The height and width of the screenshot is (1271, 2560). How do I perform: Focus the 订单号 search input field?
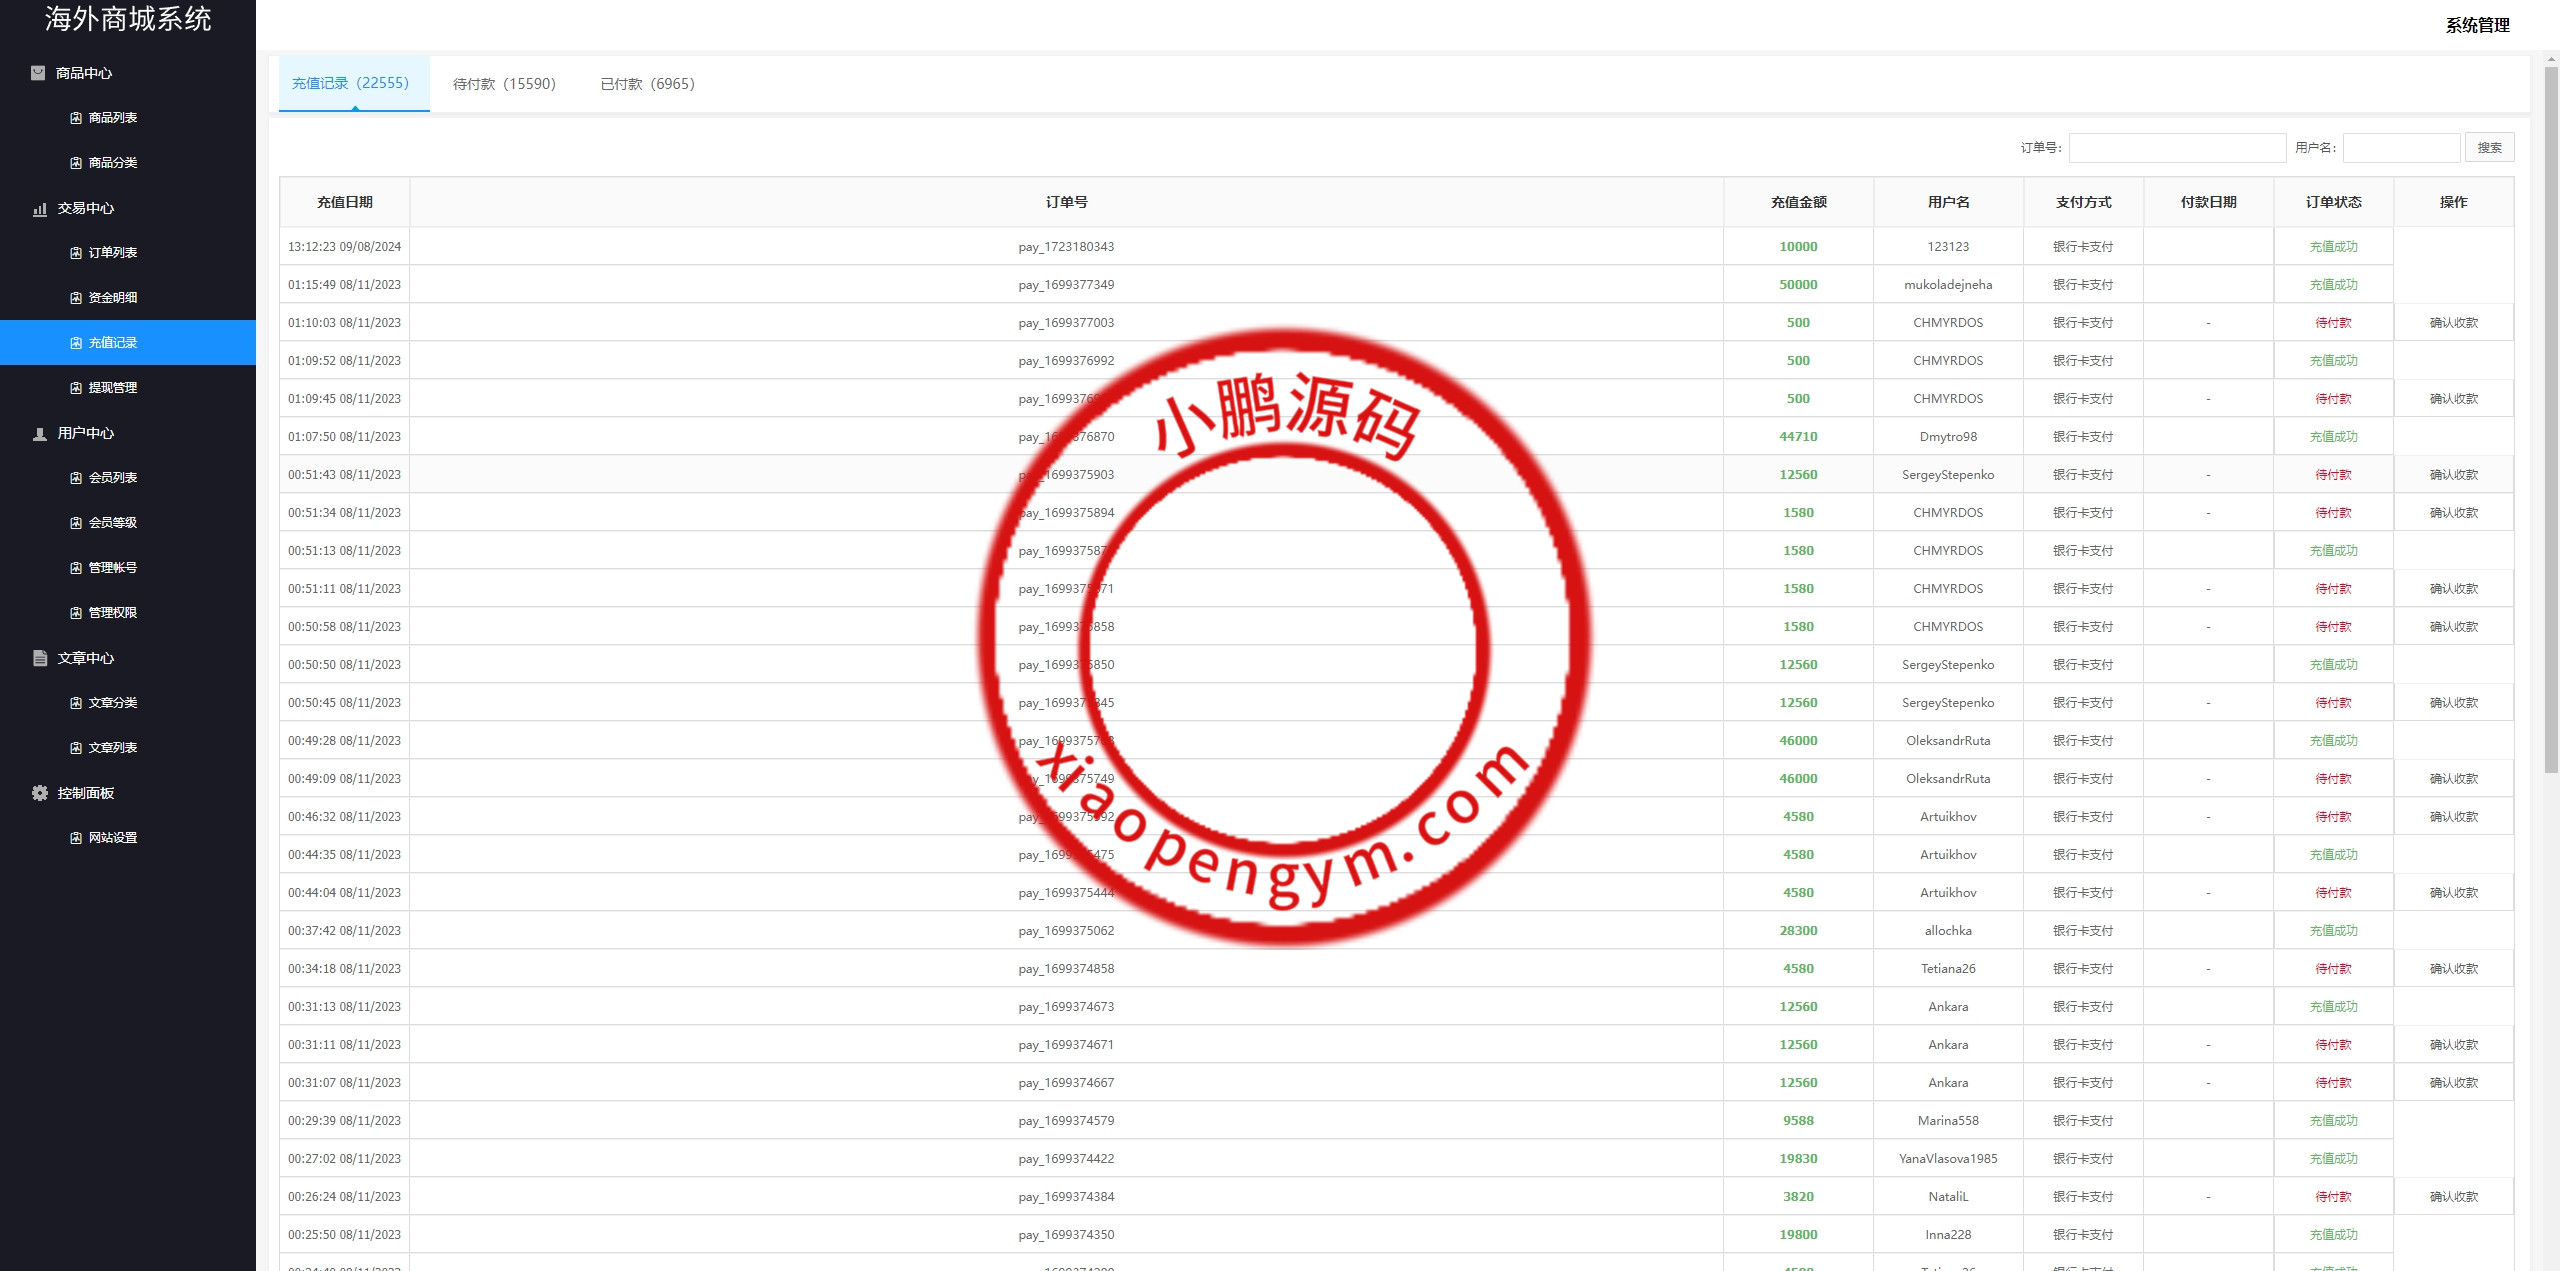(2177, 148)
